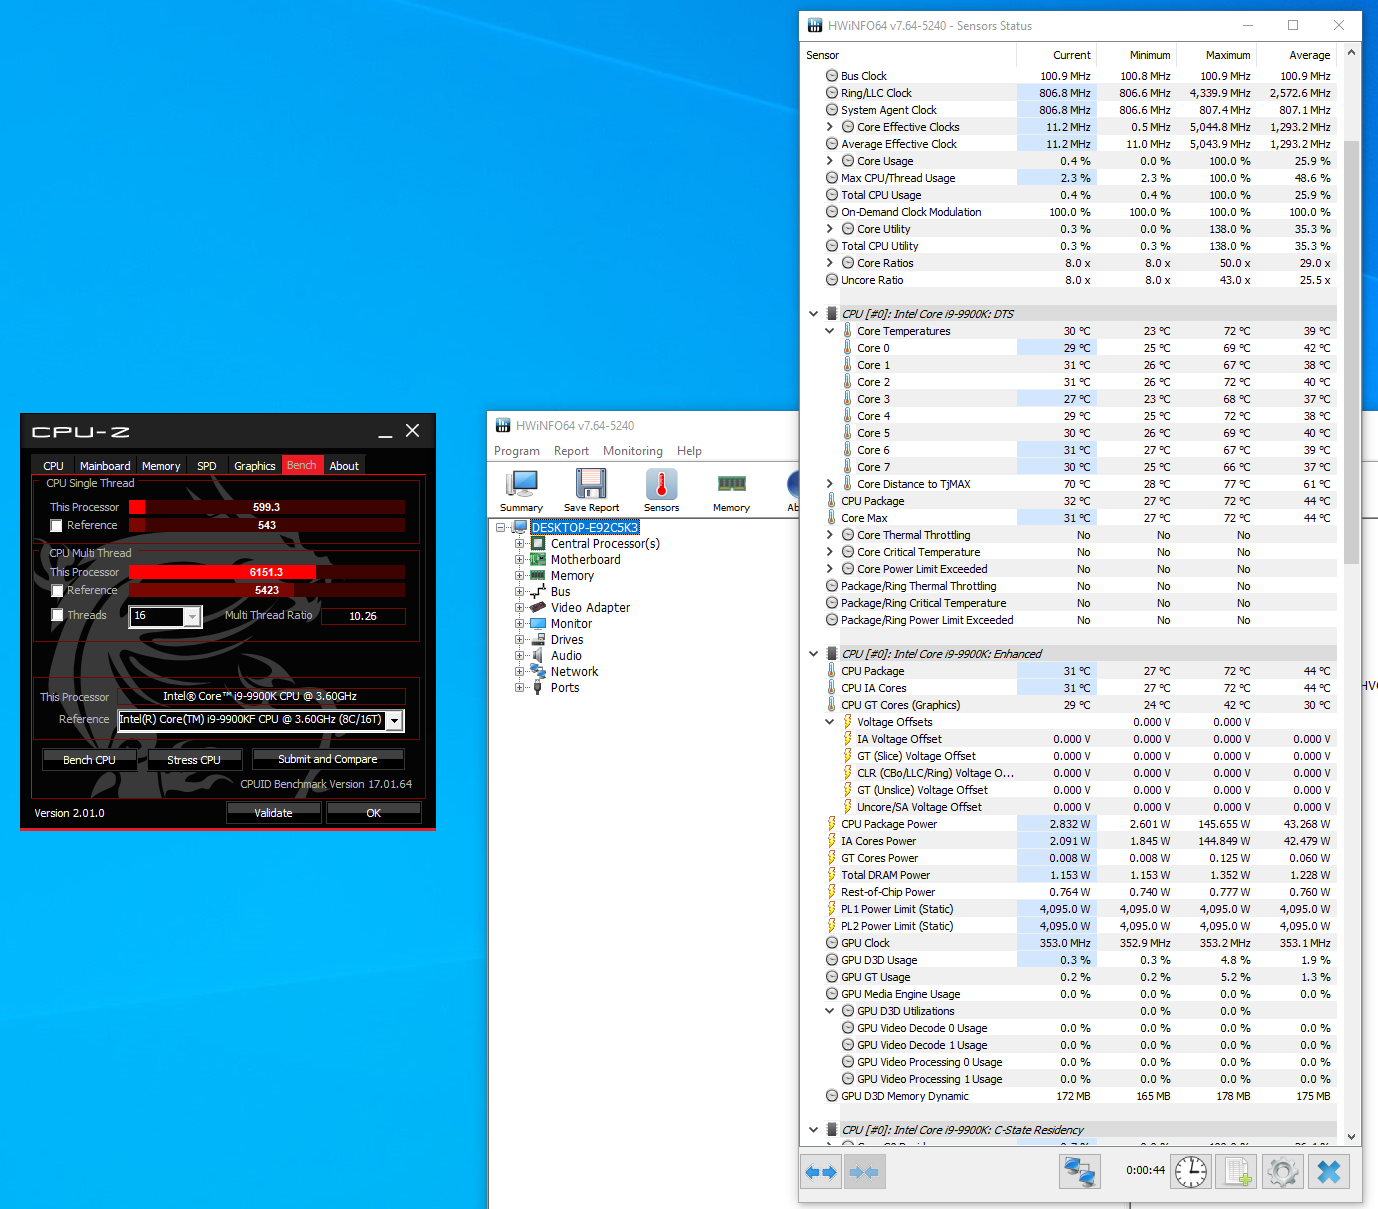Click lightning icon beside CPU Package Power
Screen dimensions: 1378x1209
tap(832, 824)
